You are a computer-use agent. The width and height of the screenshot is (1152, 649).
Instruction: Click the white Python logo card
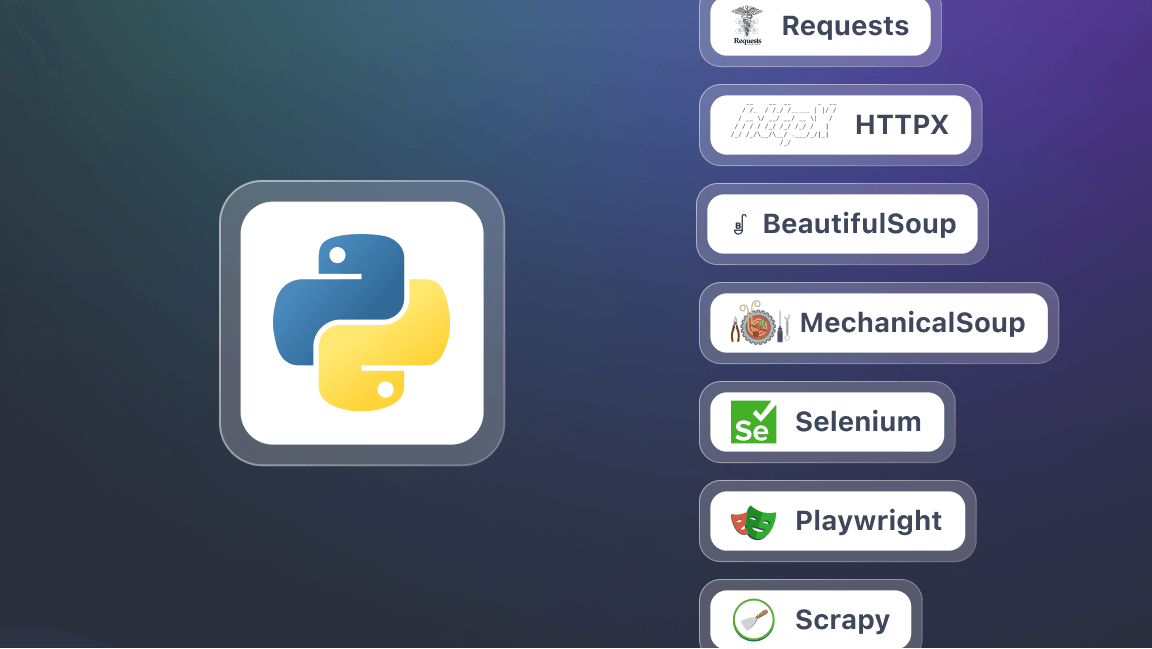pos(360,322)
